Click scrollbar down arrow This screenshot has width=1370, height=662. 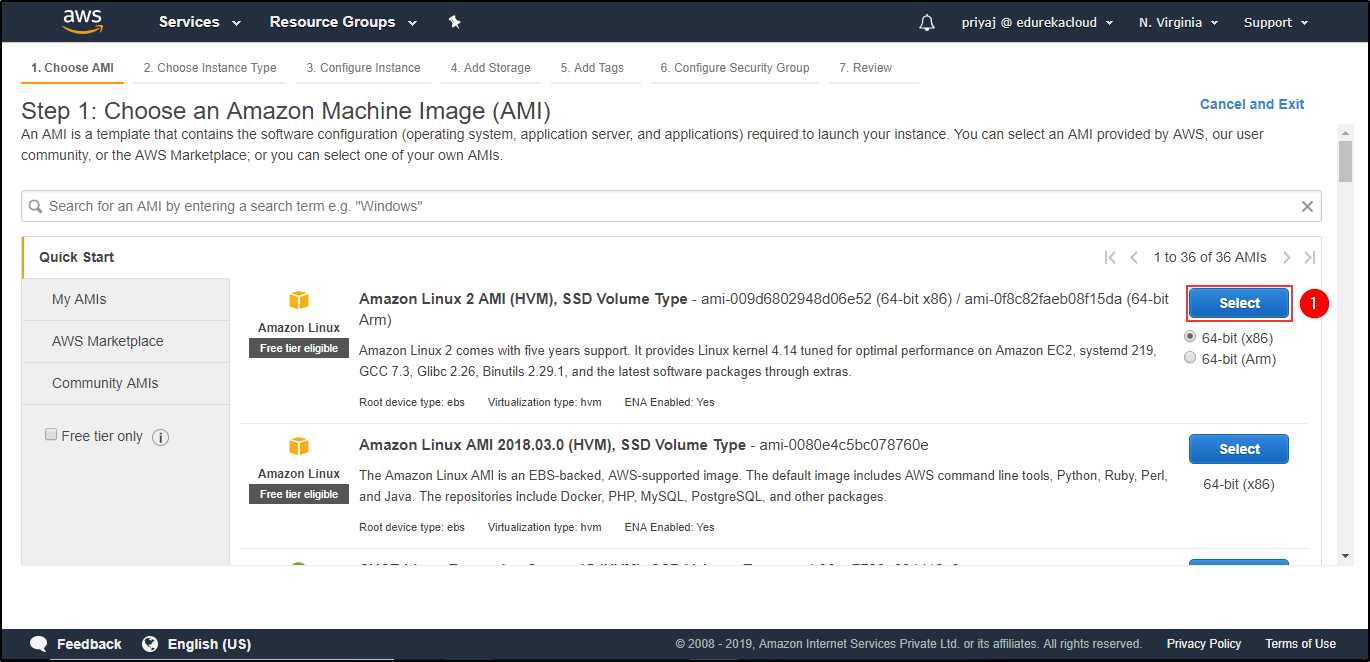tap(1345, 556)
